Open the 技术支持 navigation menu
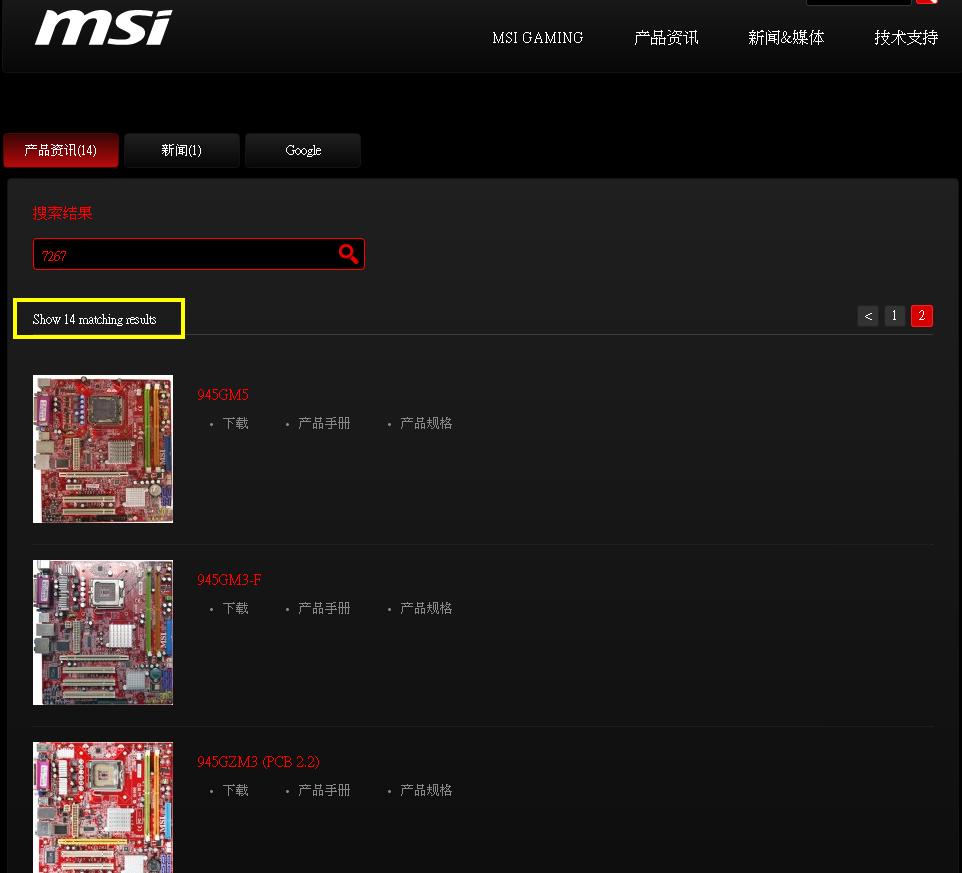Screen dimensions: 962x873 (906, 38)
